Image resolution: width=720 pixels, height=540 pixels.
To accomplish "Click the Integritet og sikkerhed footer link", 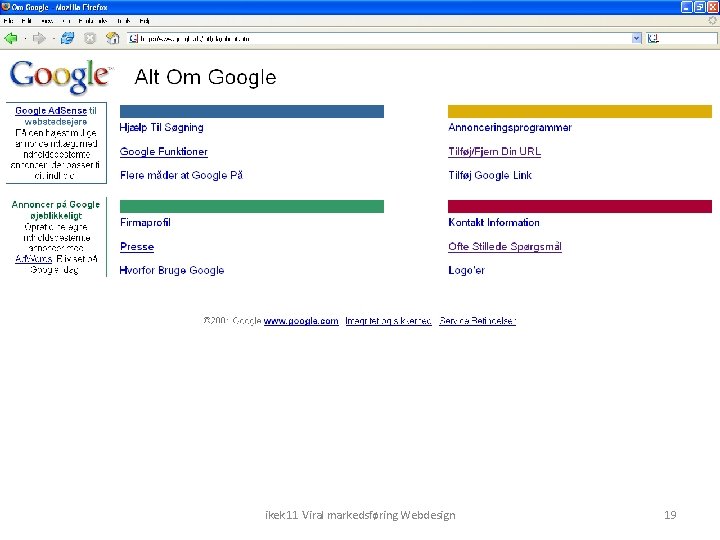I will 388,321.
